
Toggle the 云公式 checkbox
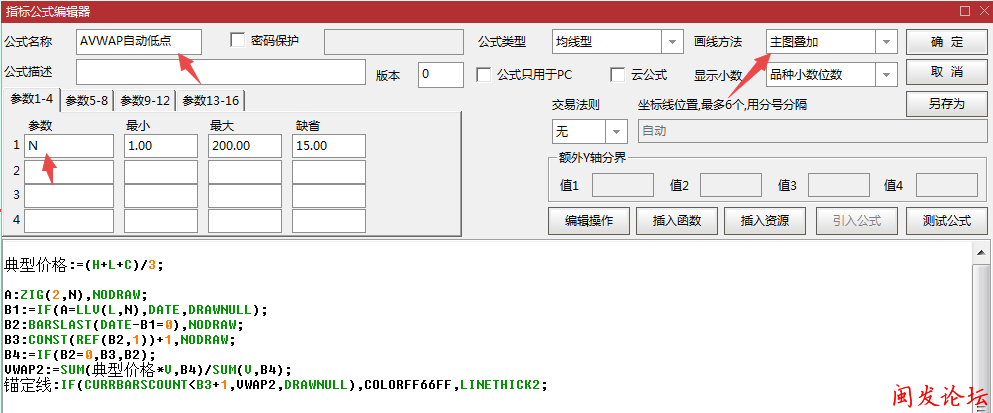click(x=619, y=75)
